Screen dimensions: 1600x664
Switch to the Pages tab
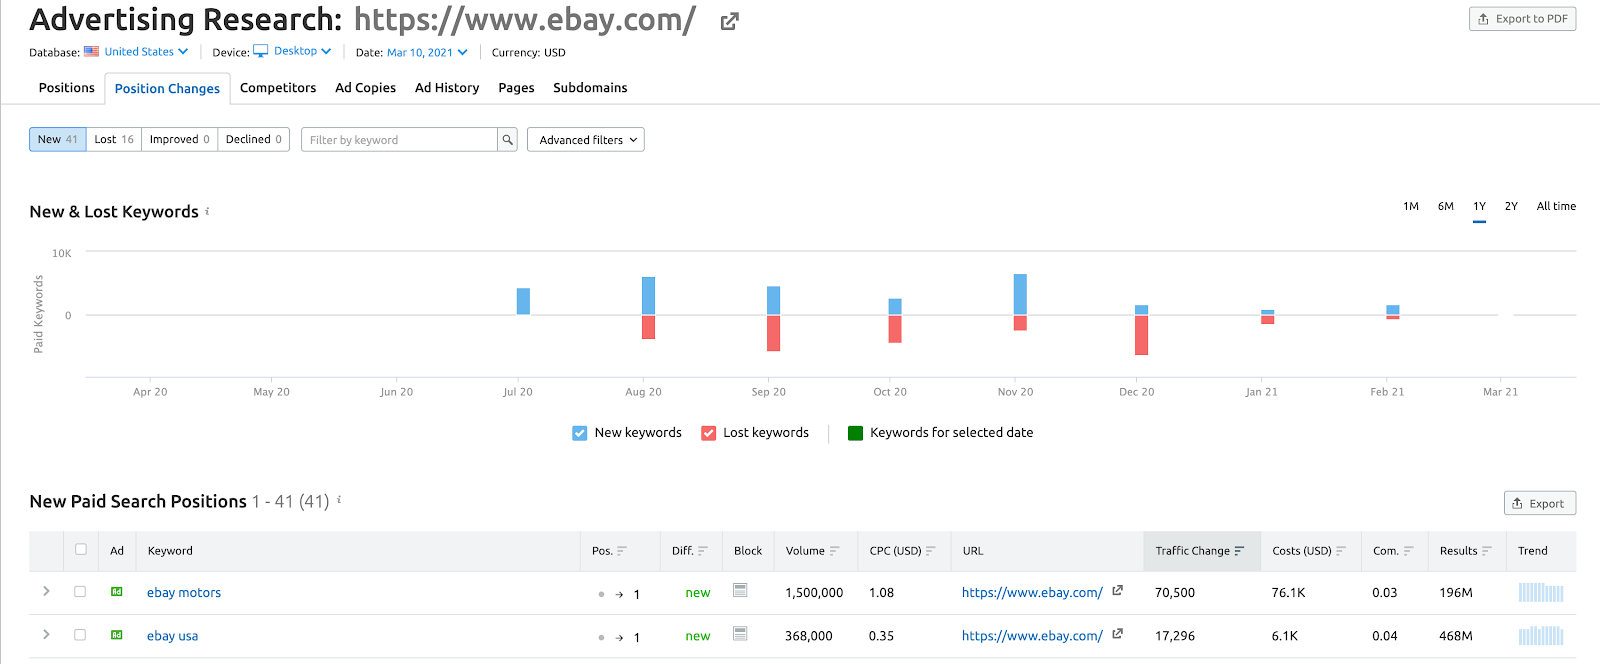pos(517,88)
